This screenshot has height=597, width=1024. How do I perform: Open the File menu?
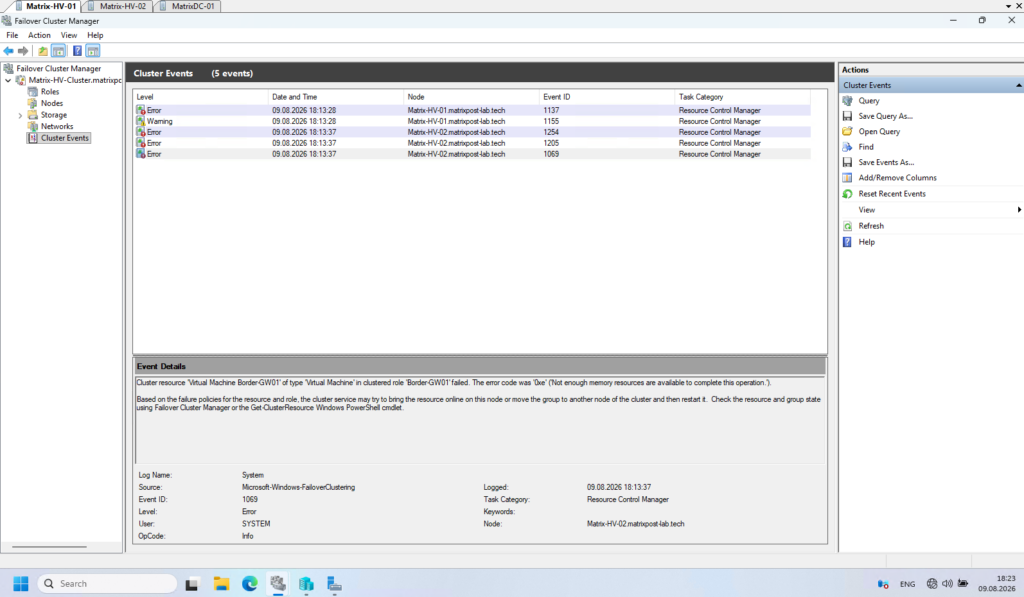[x=12, y=35]
